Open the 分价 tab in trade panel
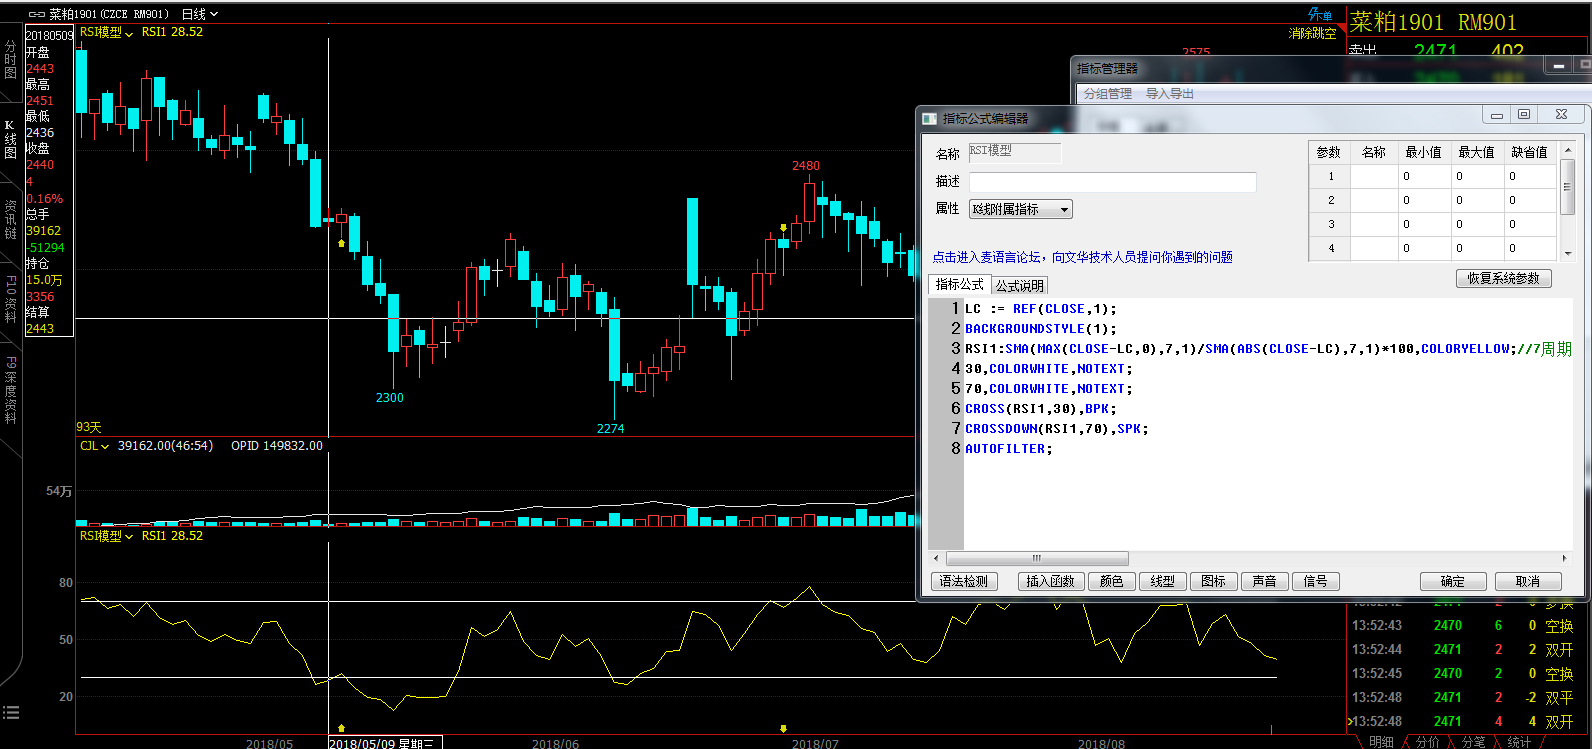The image size is (1592, 749). point(1427,742)
